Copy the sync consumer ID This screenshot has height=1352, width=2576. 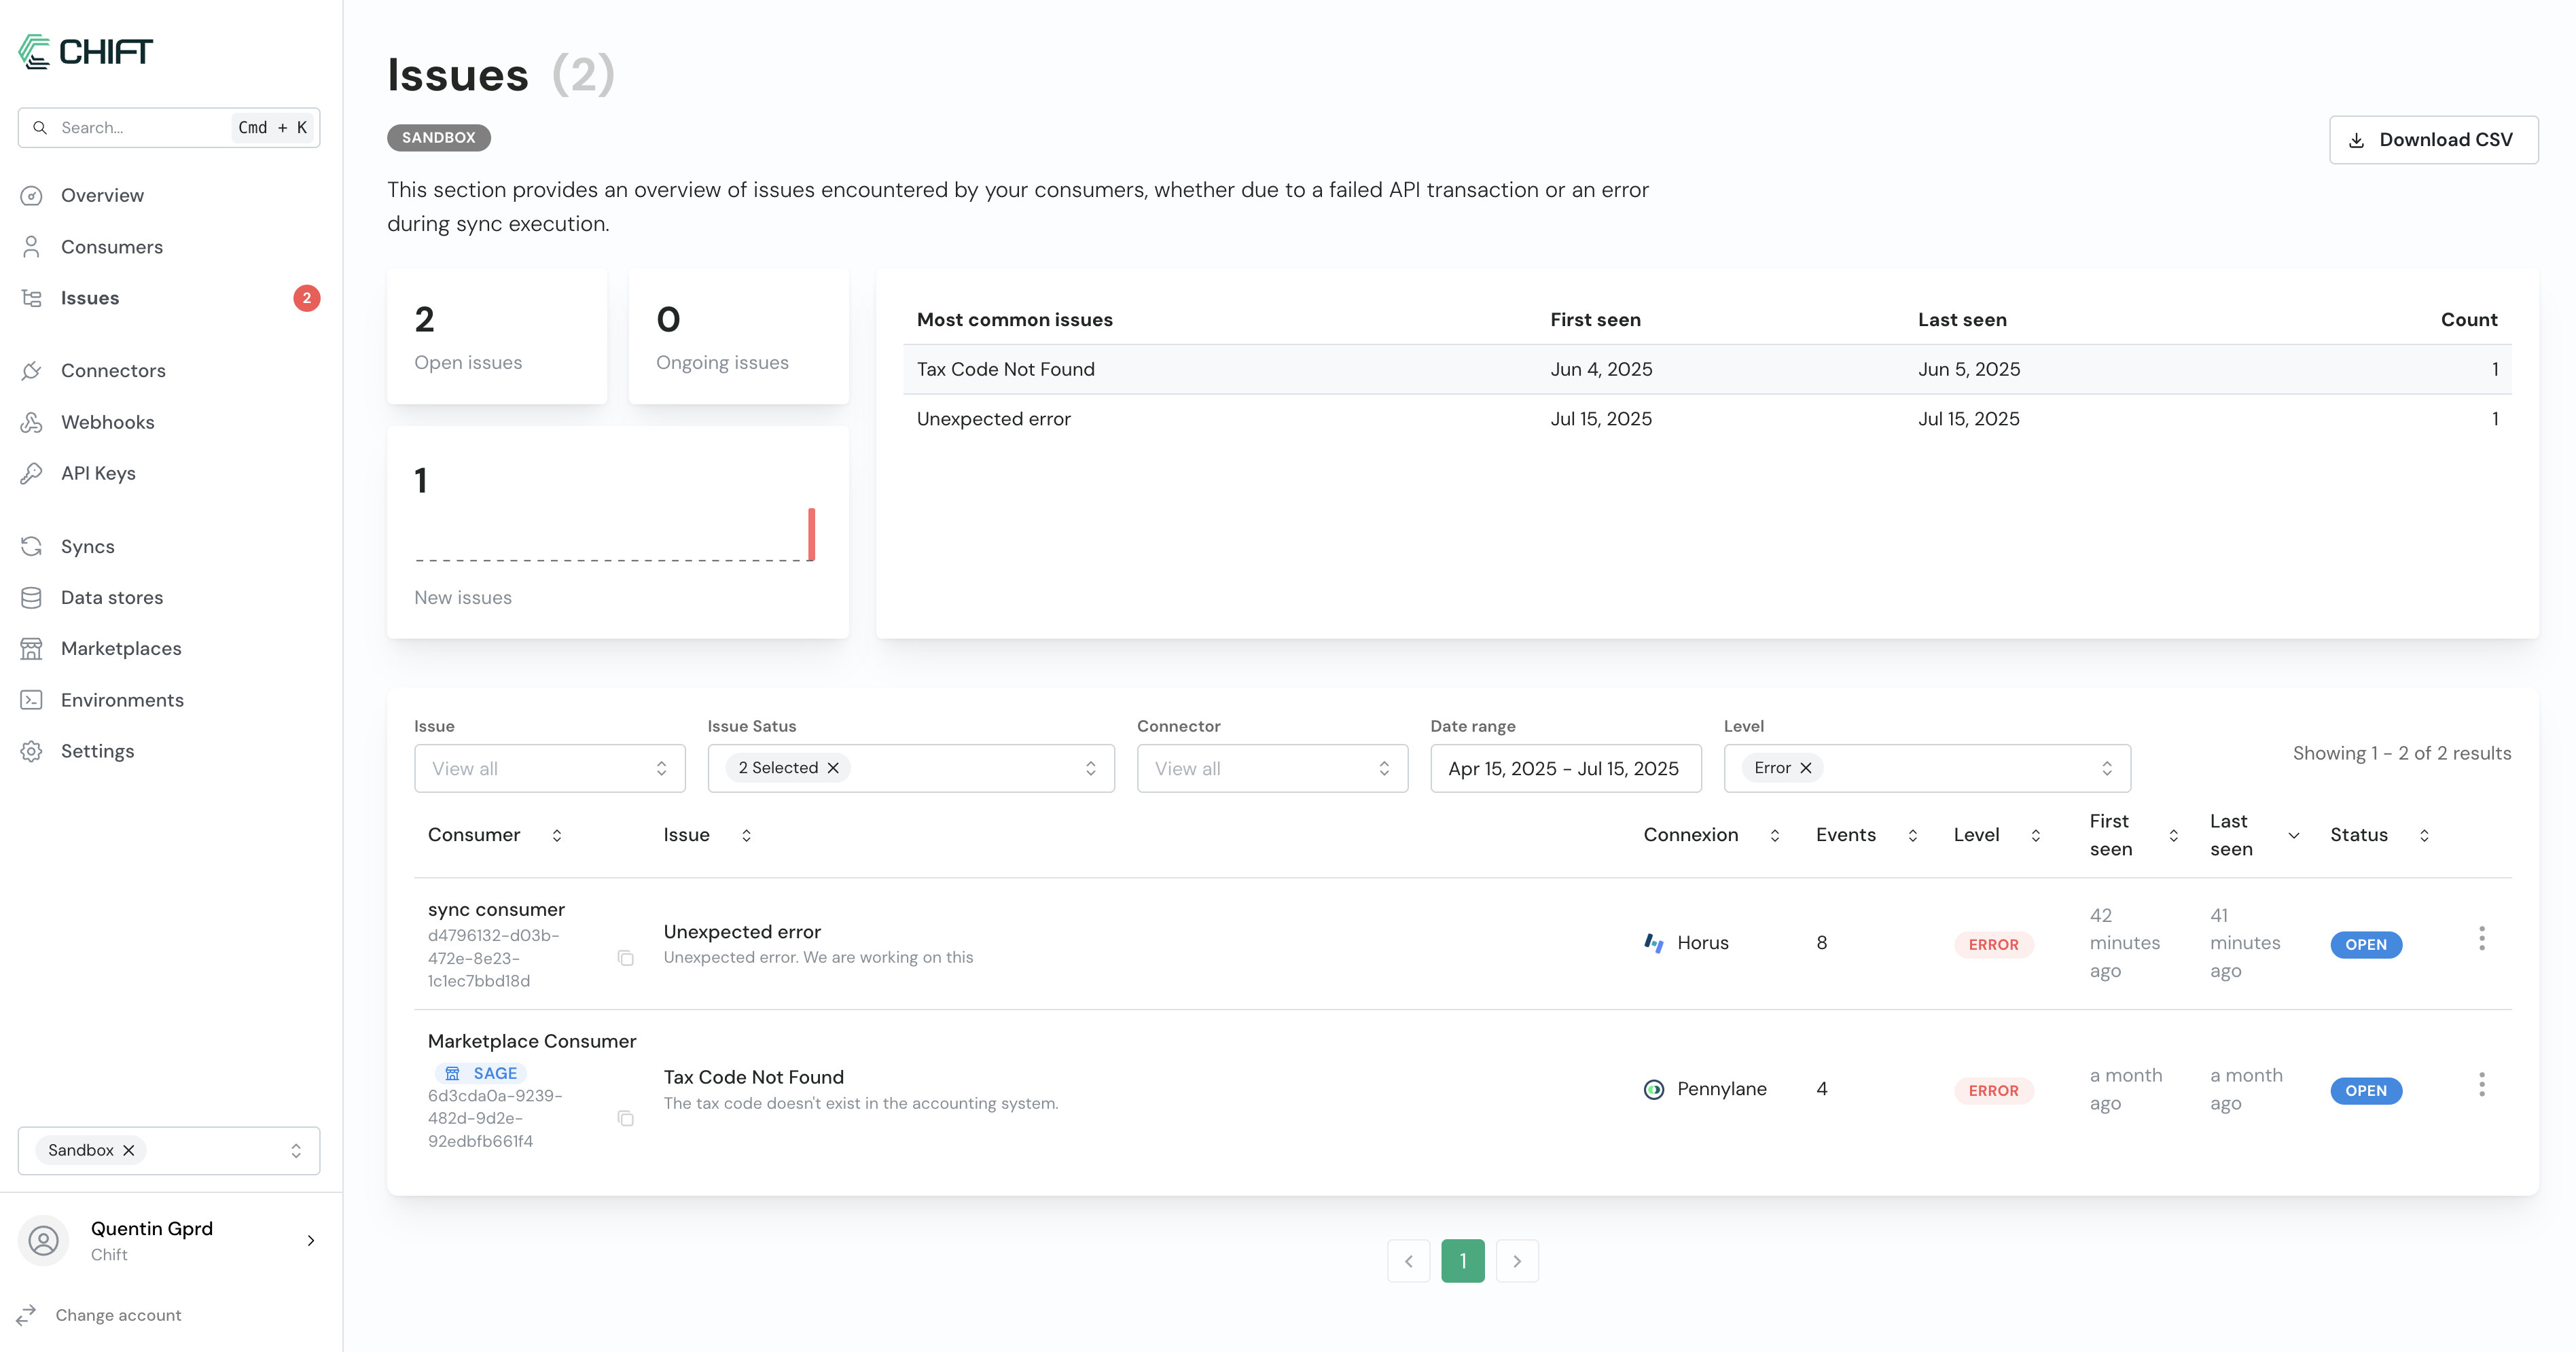point(625,958)
